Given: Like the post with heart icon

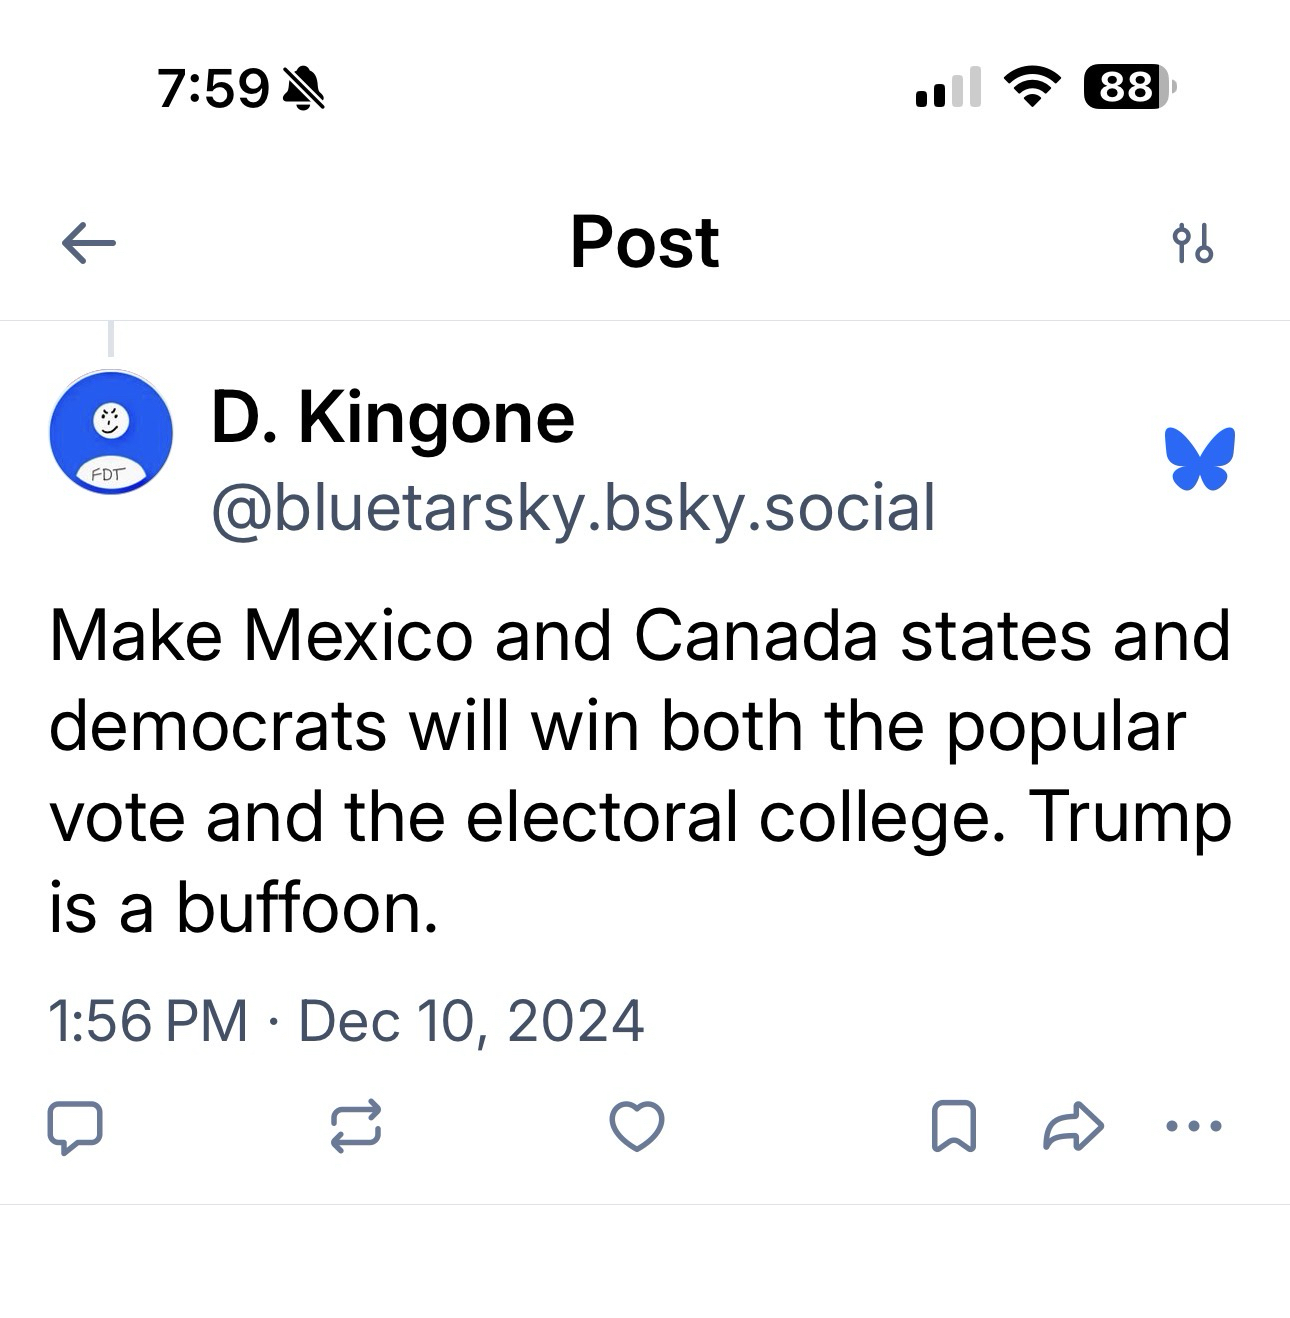Looking at the screenshot, I should tap(637, 1127).
